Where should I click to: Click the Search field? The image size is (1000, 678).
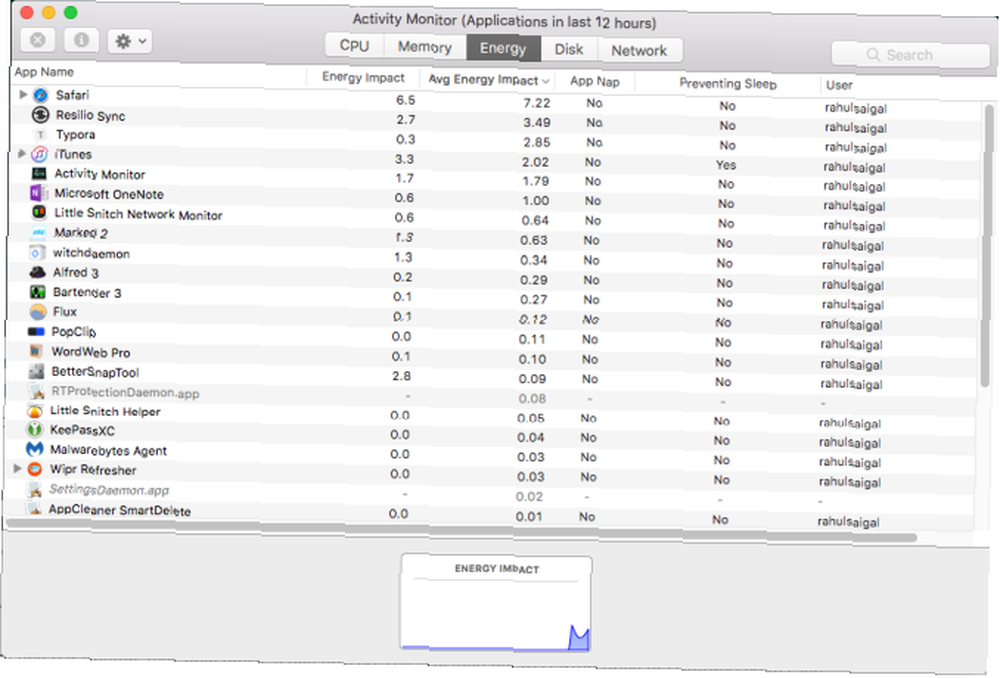tap(910, 55)
